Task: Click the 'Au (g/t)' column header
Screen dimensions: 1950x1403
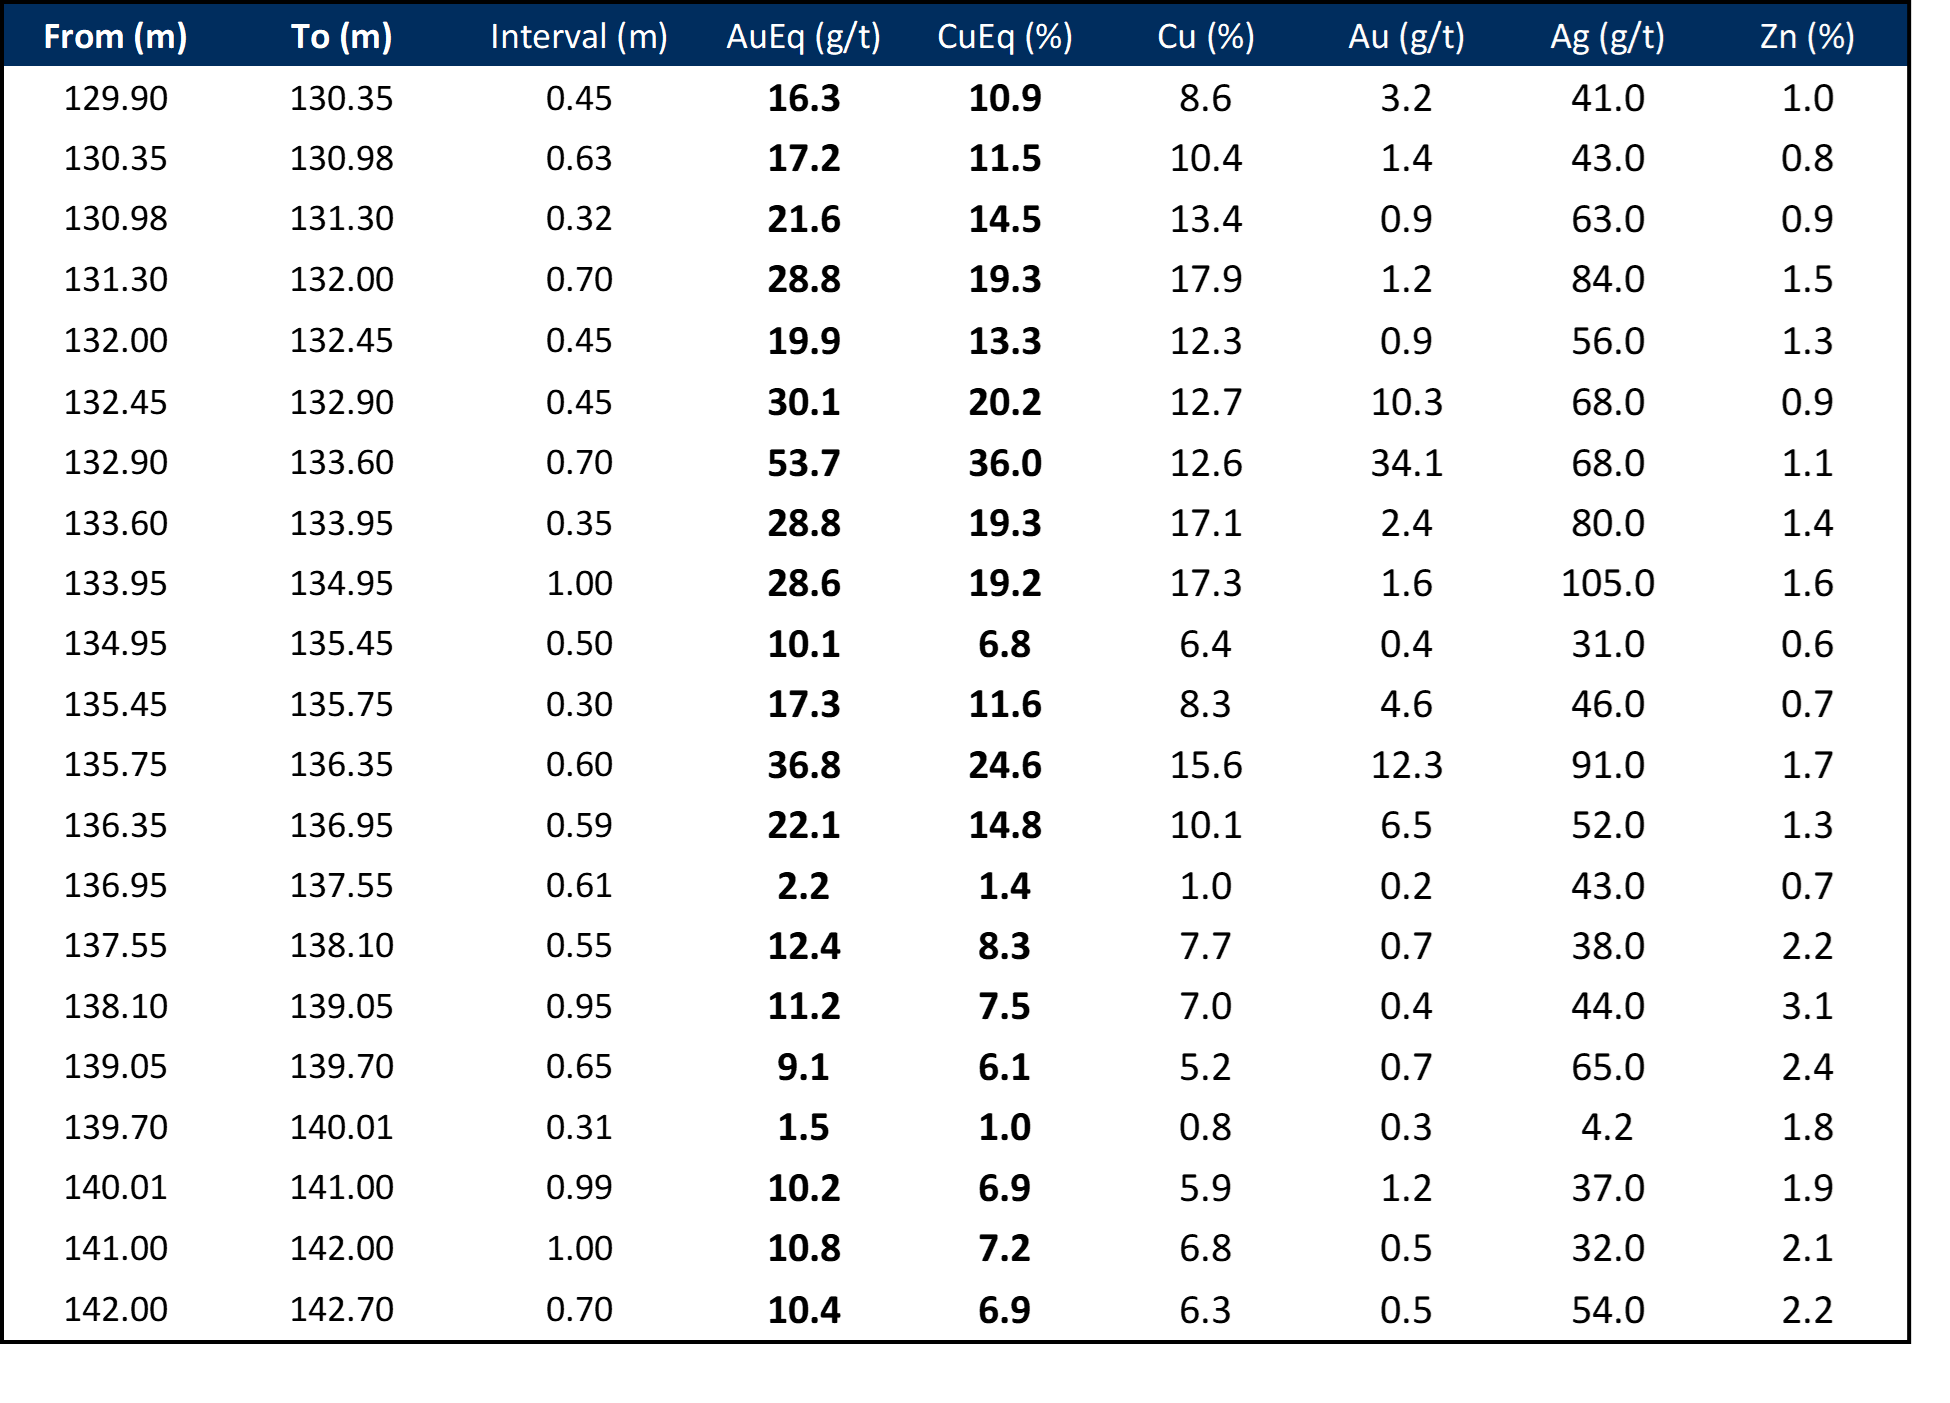Action: 1407,37
